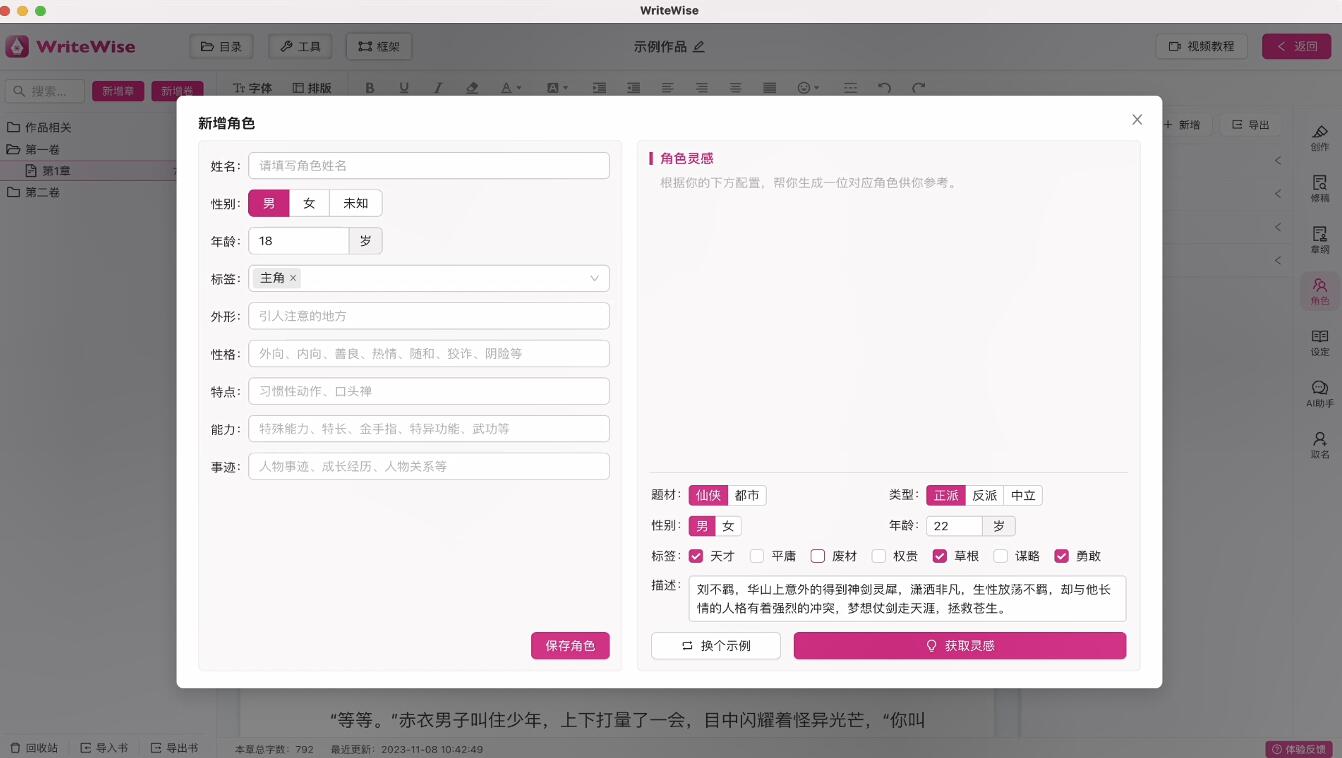Click the 获取灵感 button
The height and width of the screenshot is (758, 1342).
pyautogui.click(x=959, y=646)
